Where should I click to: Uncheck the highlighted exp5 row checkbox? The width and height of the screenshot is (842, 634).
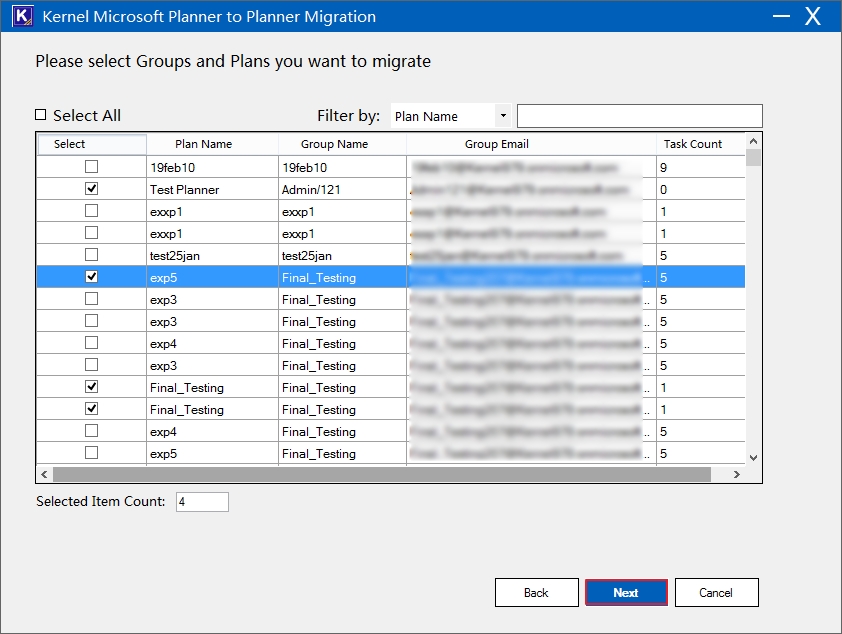coord(91,277)
